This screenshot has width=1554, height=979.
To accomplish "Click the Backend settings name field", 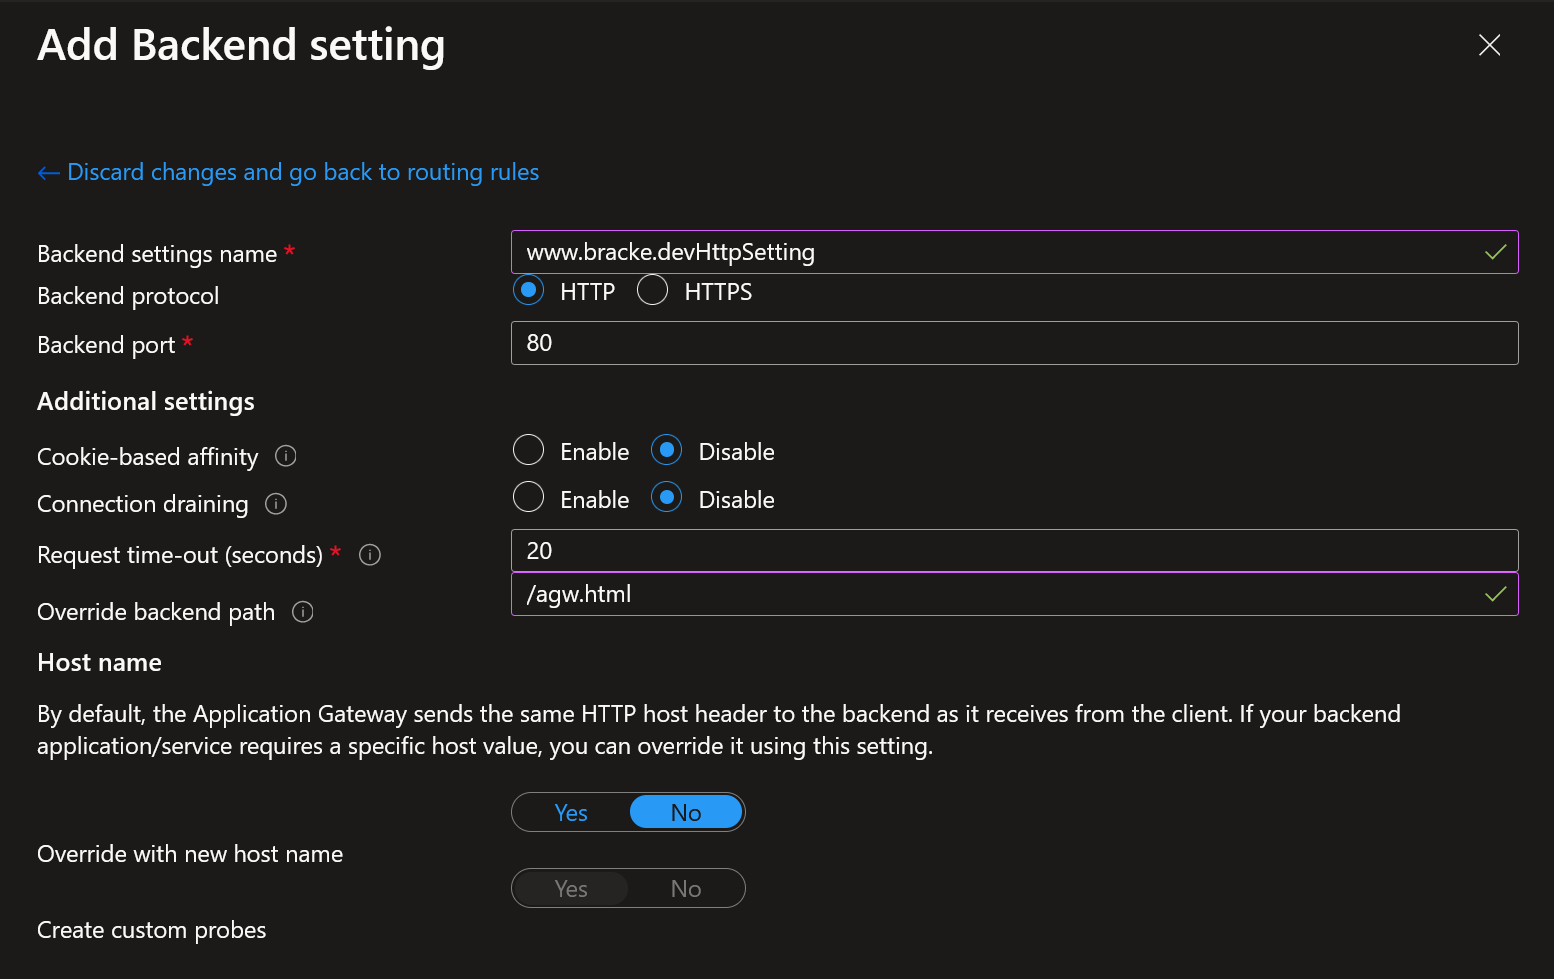I will click(x=1000, y=252).
